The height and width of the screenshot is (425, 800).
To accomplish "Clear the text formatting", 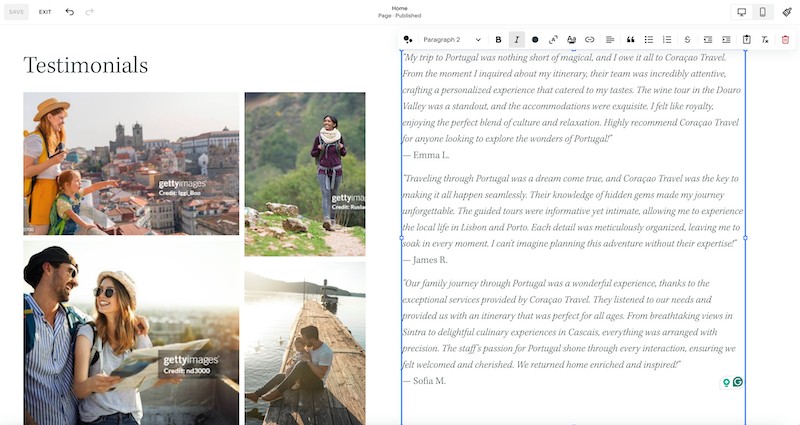I will click(765, 39).
